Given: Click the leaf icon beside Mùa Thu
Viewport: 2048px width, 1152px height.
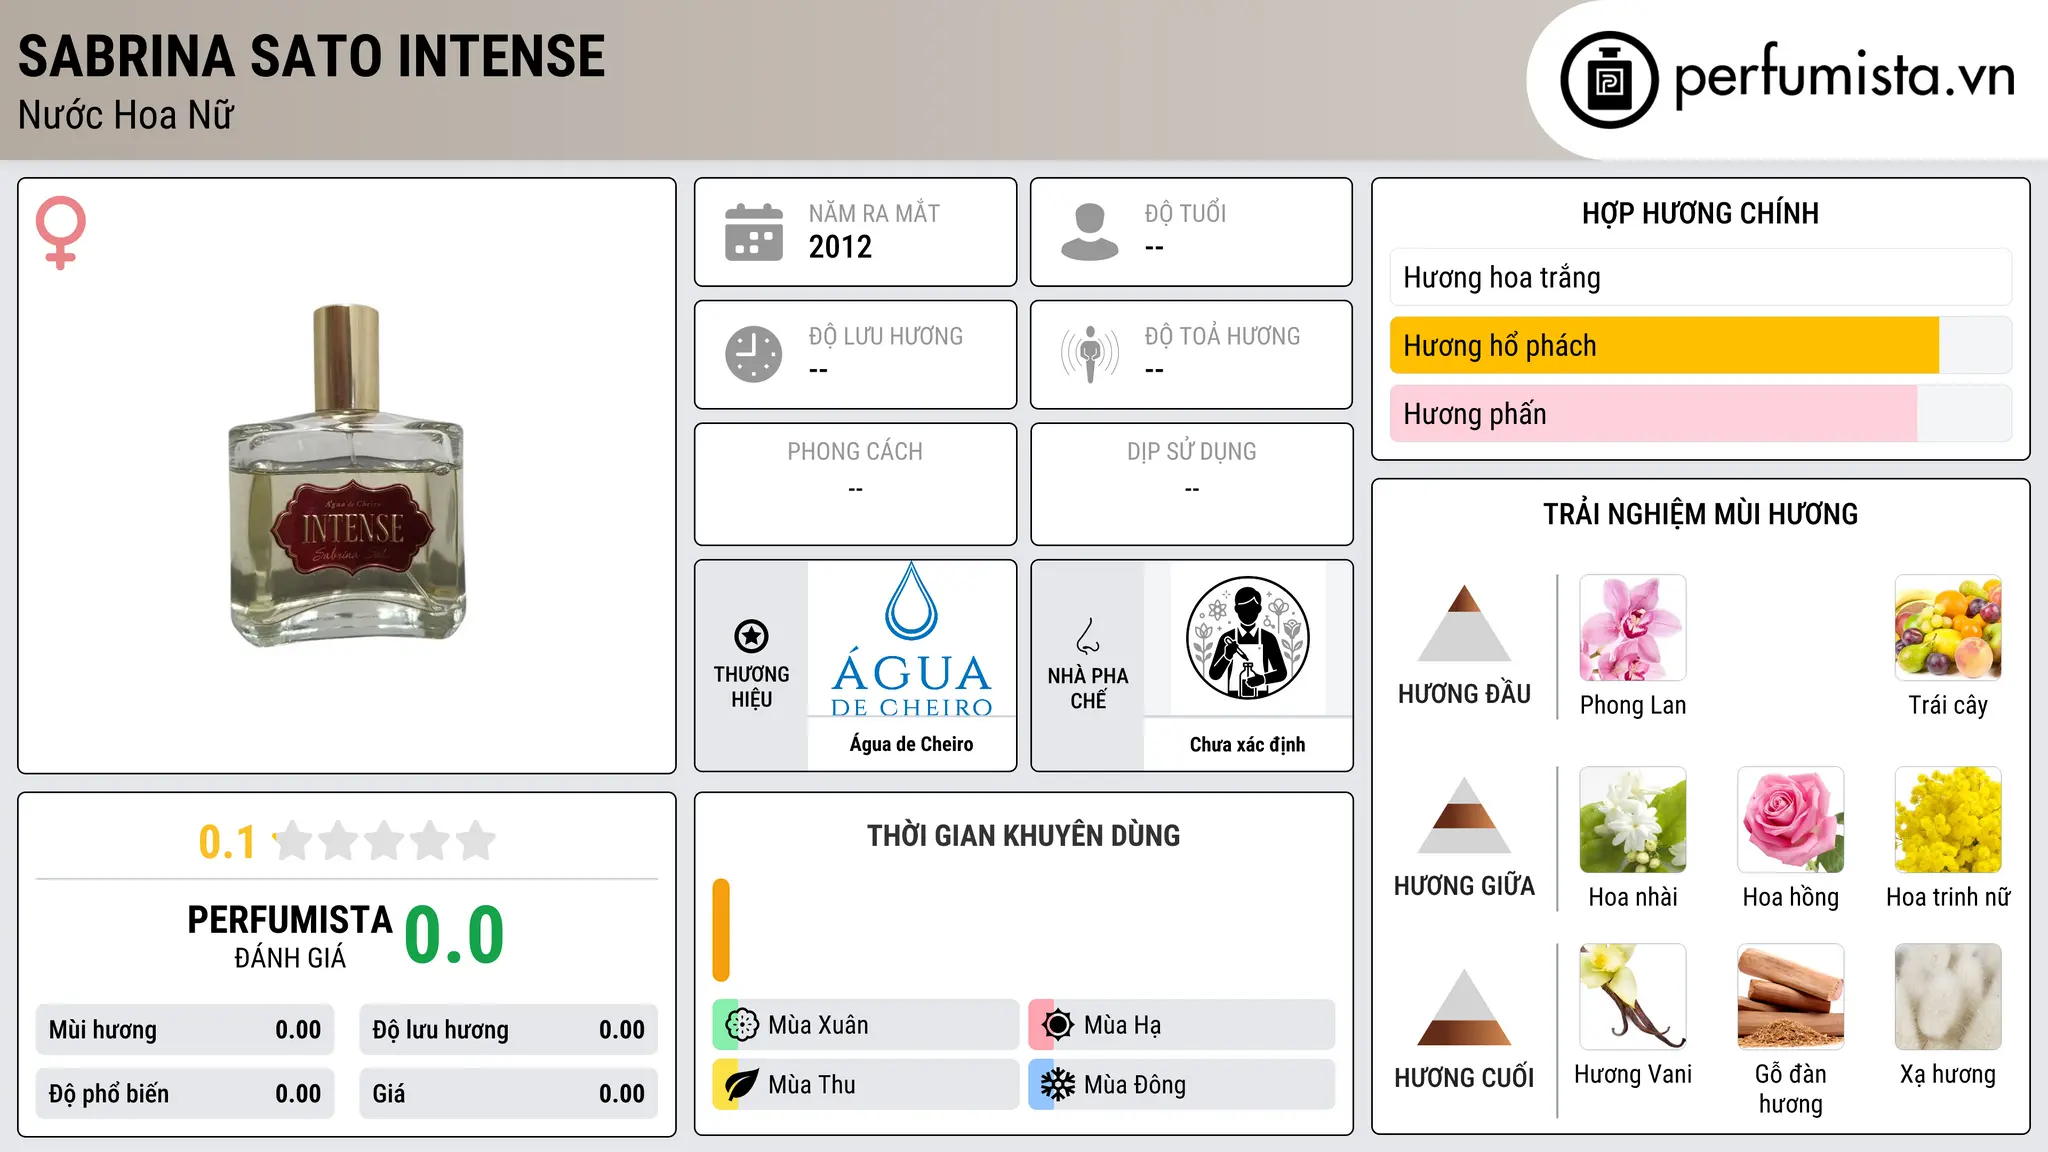Looking at the screenshot, I should pos(742,1085).
